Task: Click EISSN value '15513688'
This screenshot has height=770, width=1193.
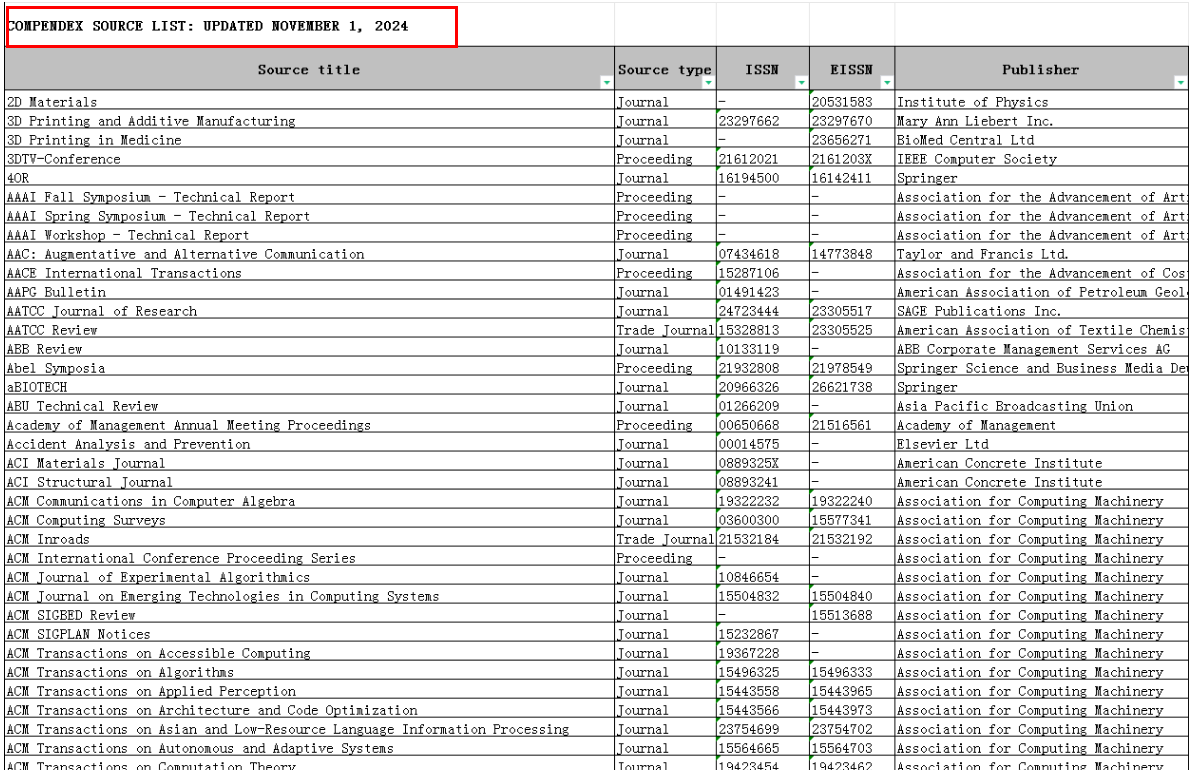Action: pos(853,615)
